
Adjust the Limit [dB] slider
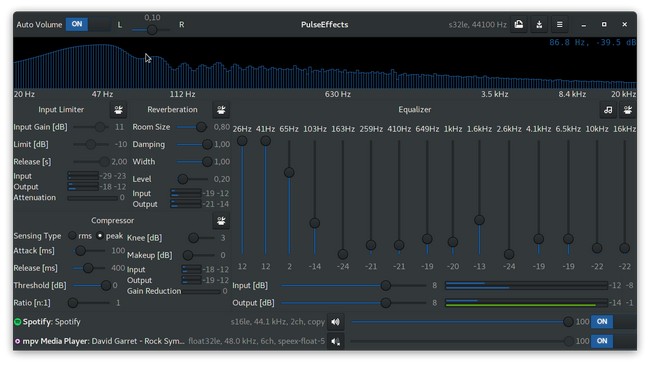pos(92,144)
